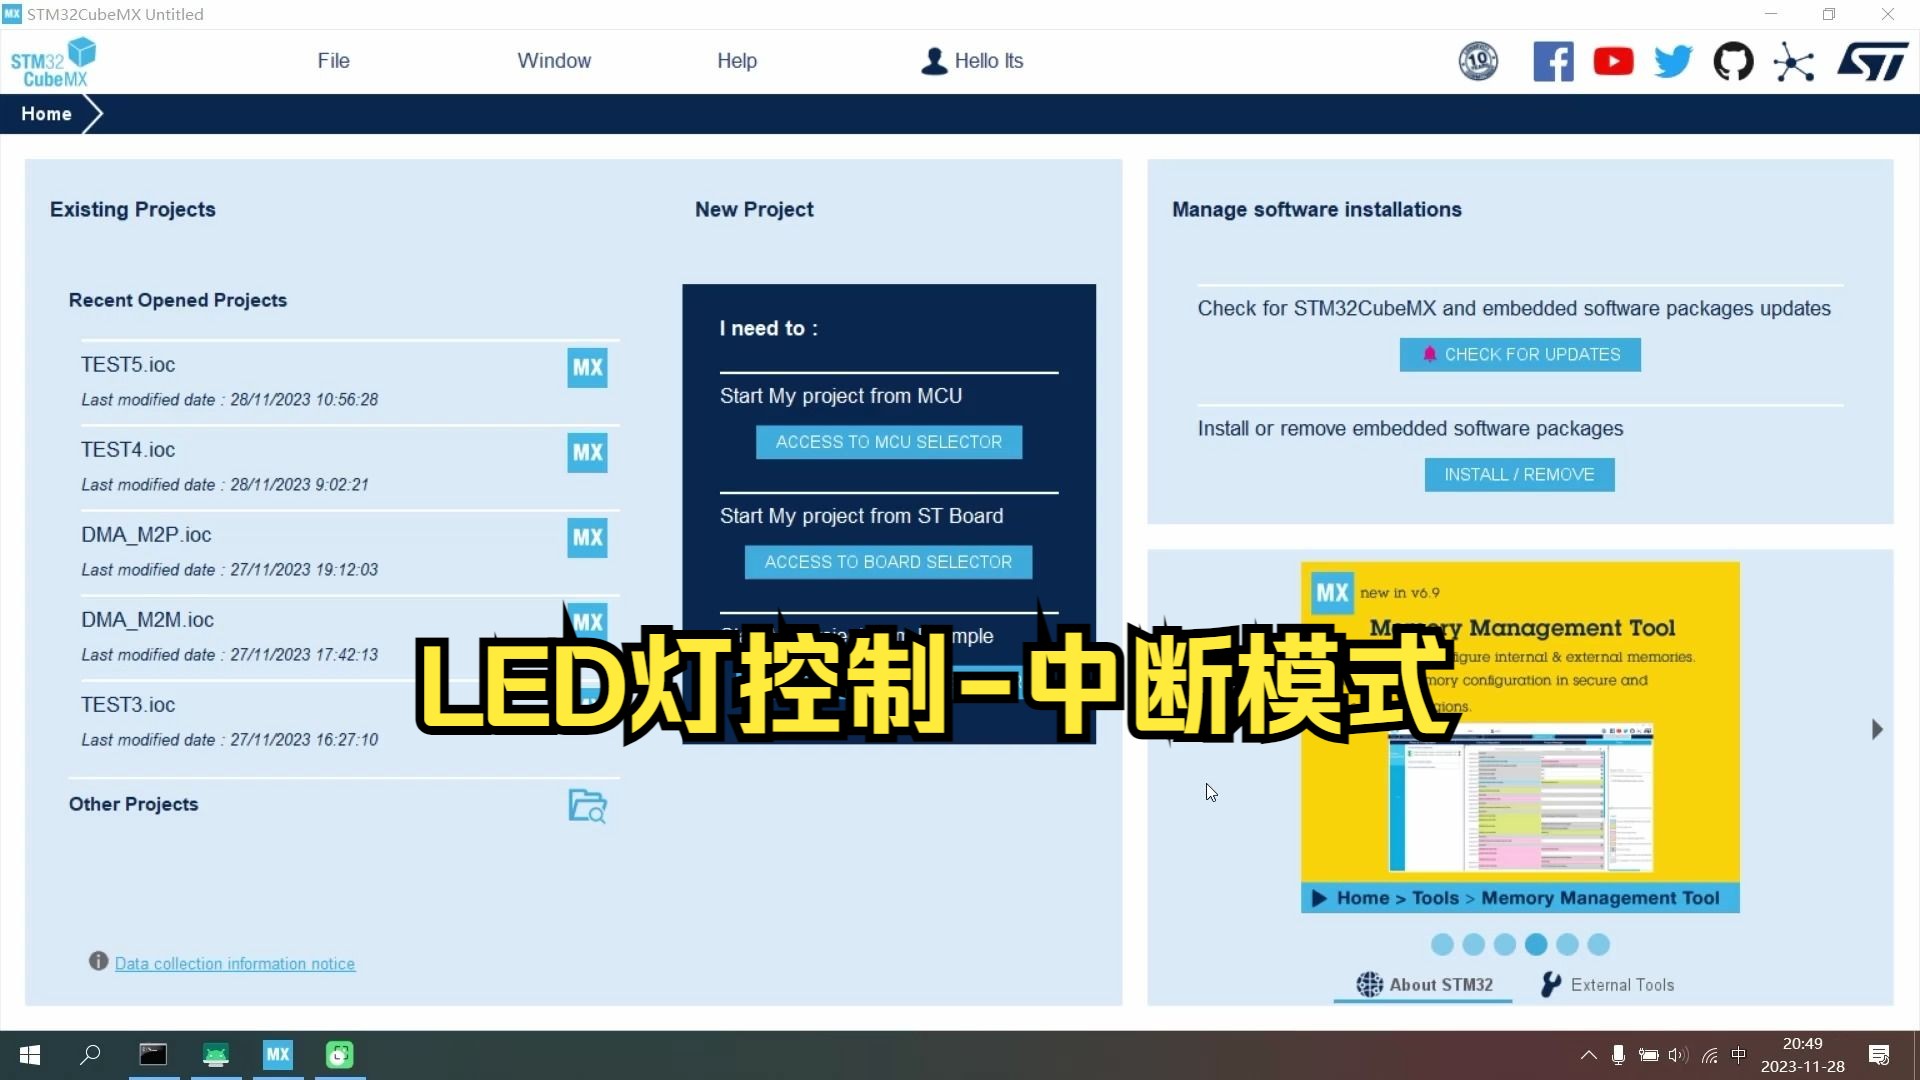
Task: Open TEST5.ioc via its MX file icon
Action: [587, 367]
